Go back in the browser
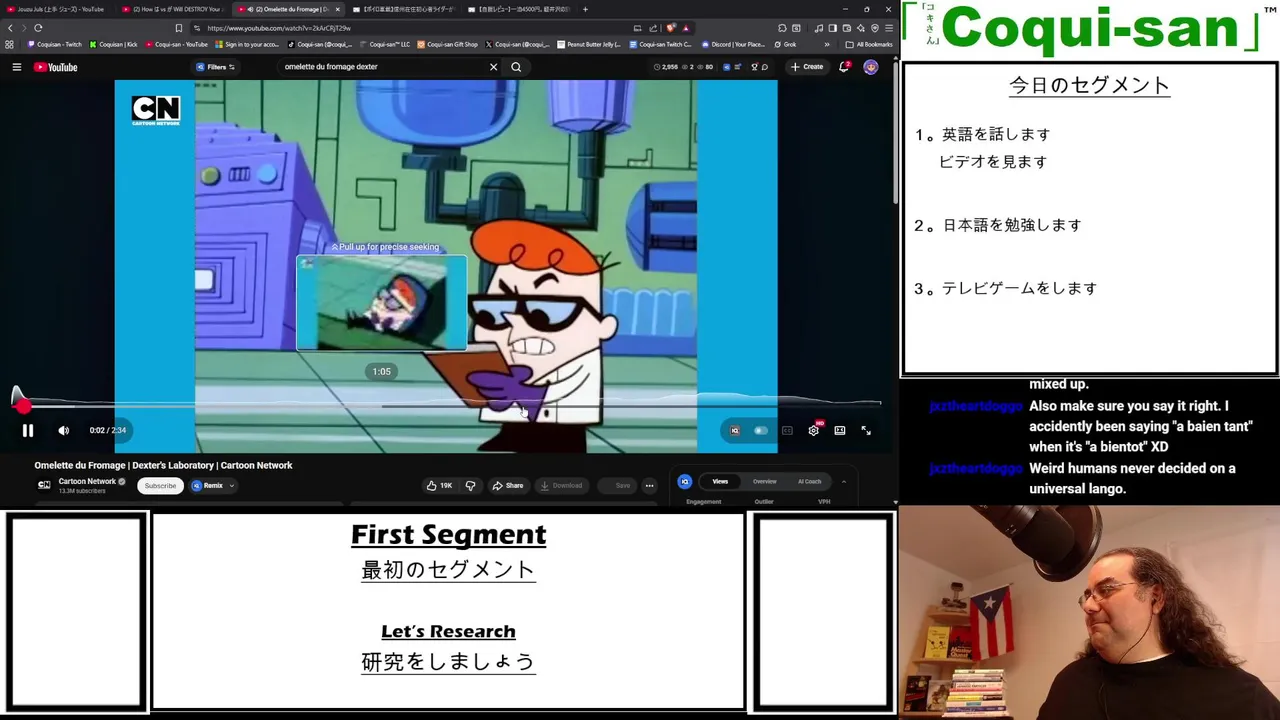Screen dimensions: 1280x720 pos(10,28)
